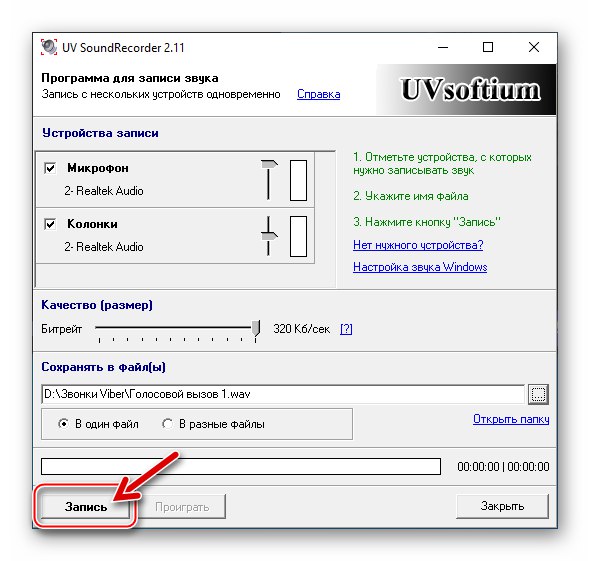
Task: Click the [?] bitrate help link
Action: (346, 329)
